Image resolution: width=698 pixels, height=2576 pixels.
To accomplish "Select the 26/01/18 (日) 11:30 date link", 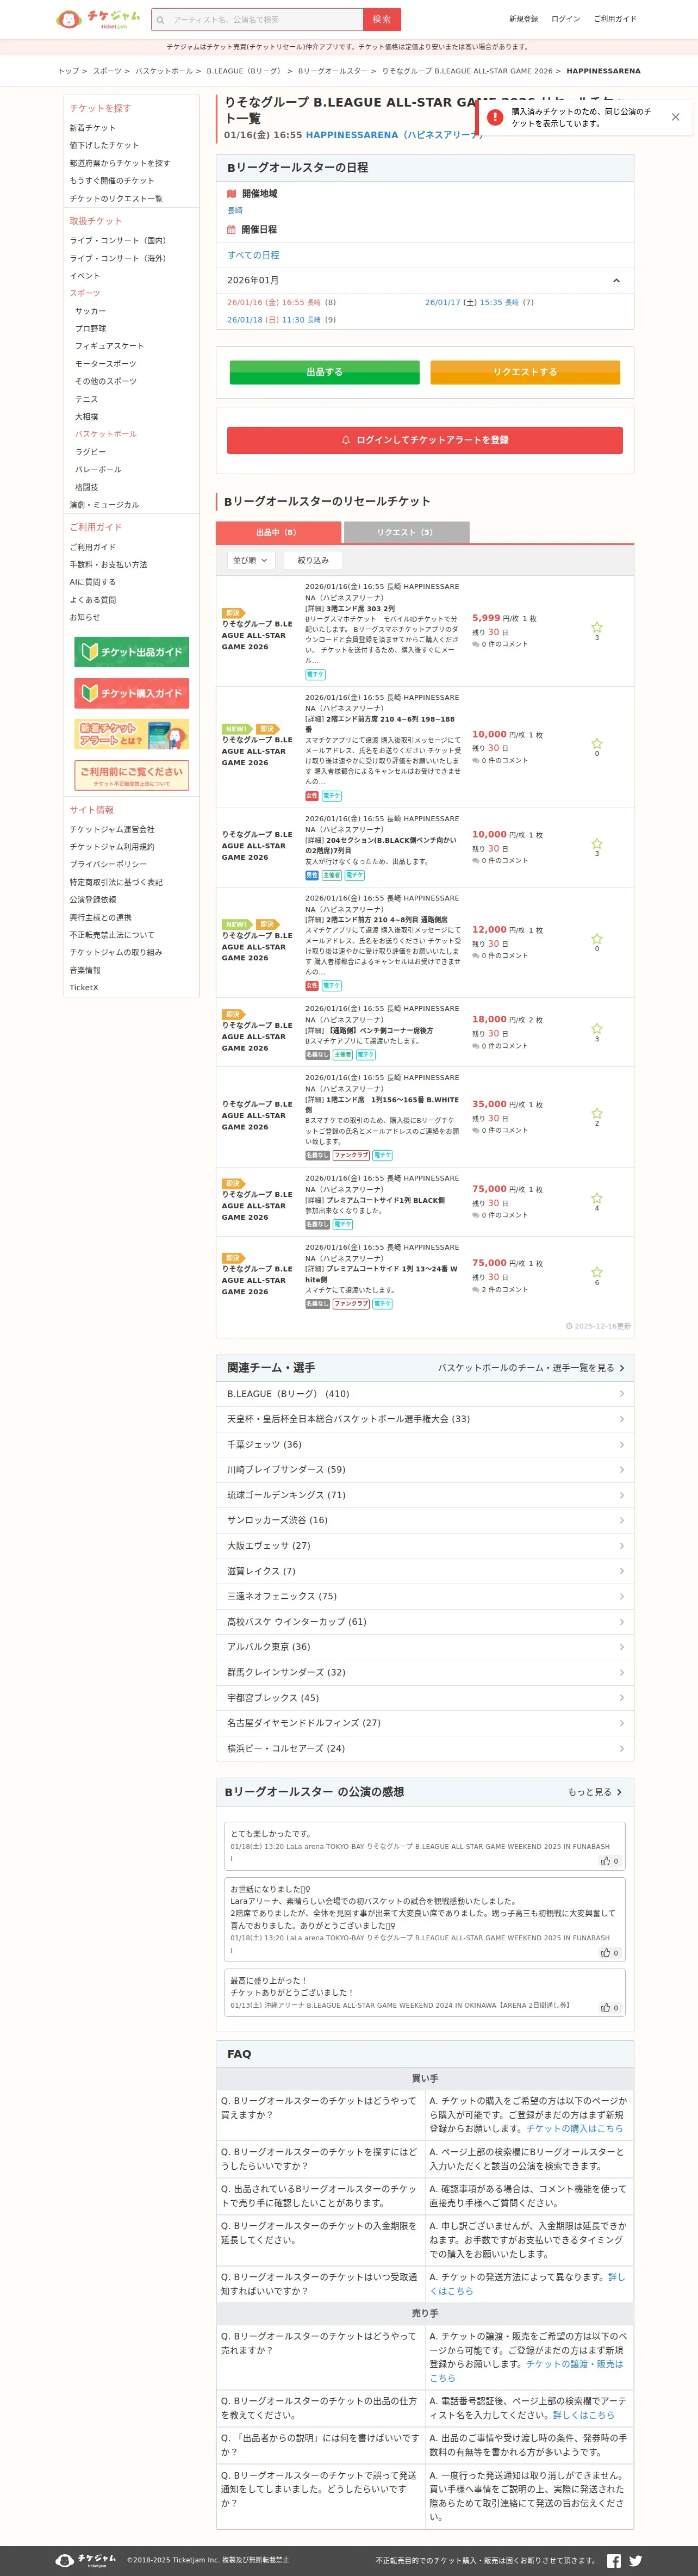I will [274, 320].
